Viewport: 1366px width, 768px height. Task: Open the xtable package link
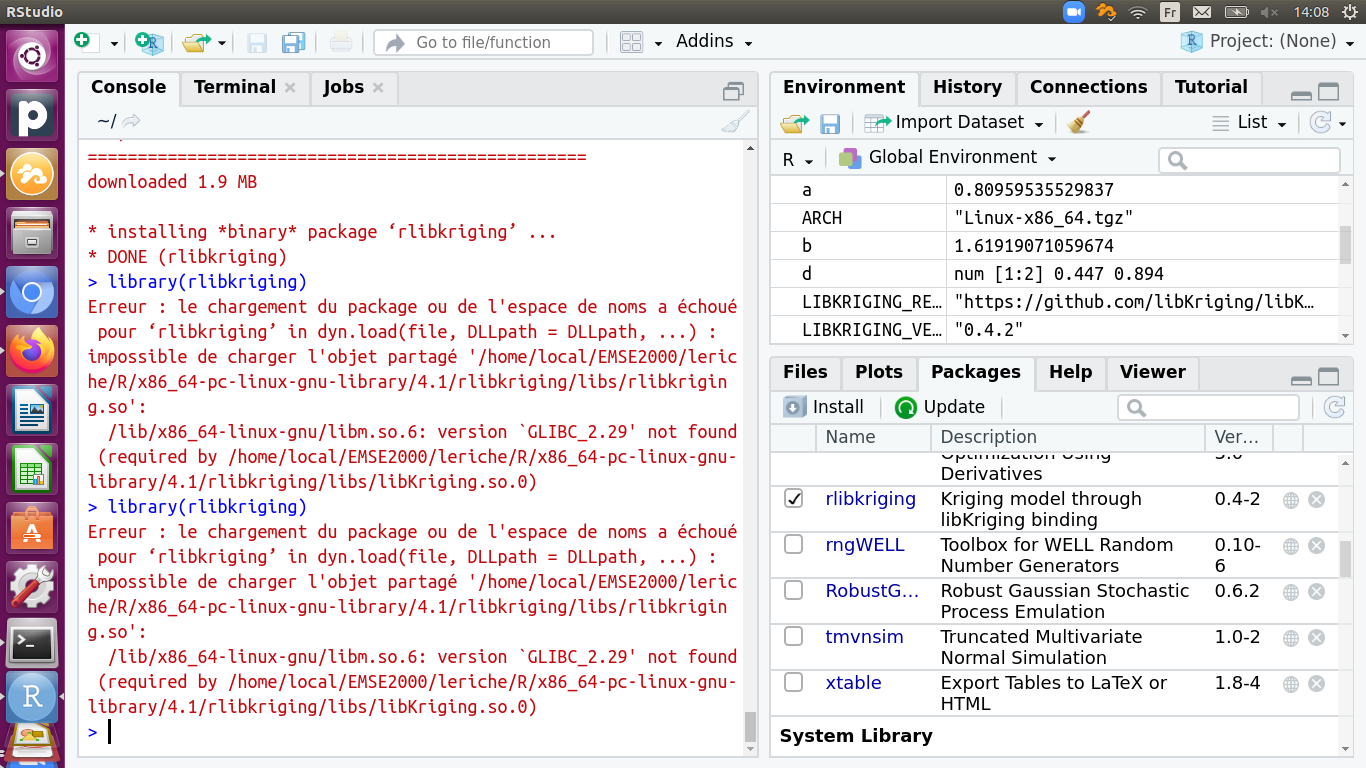tap(853, 683)
